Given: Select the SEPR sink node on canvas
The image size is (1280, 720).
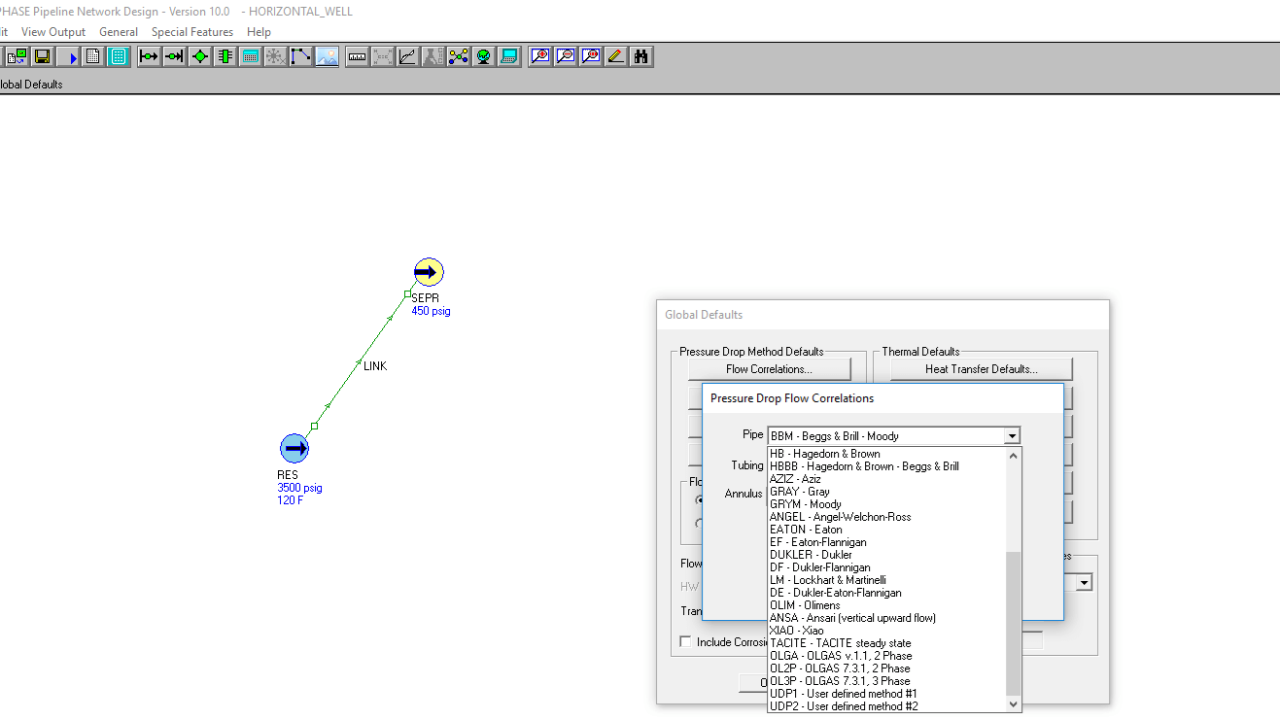Looking at the screenshot, I should click(x=428, y=272).
